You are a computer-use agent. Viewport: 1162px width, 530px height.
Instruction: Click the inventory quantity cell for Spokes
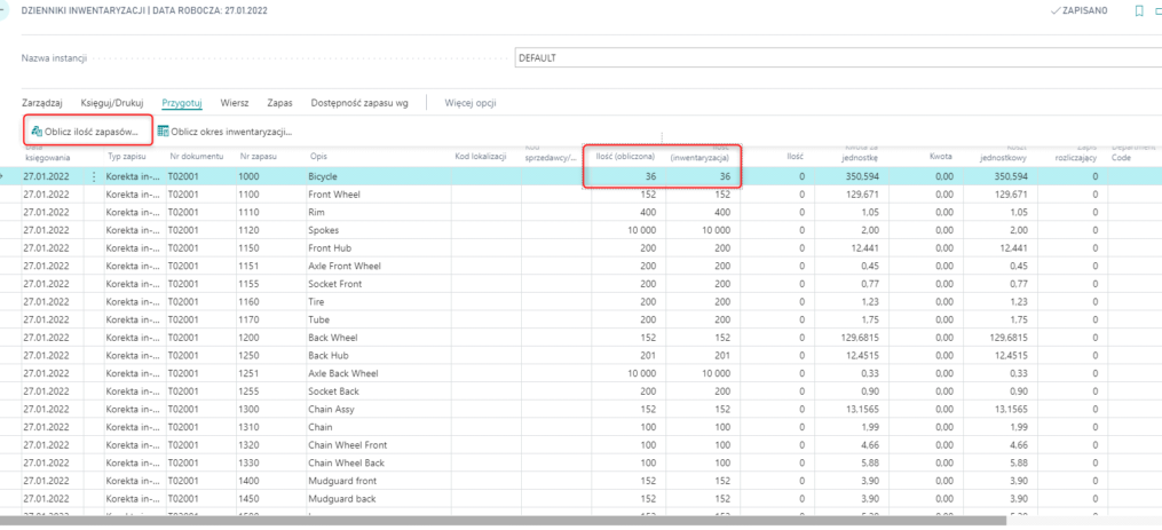(x=704, y=230)
